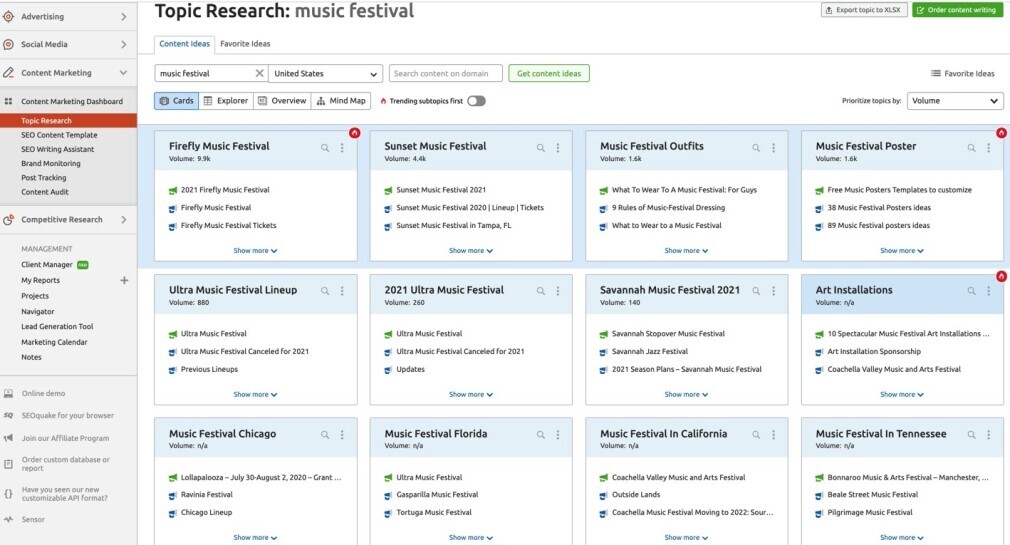Click trending fire badge on Art Installations card
Screen dimensions: 1010x545
click(x=1001, y=276)
